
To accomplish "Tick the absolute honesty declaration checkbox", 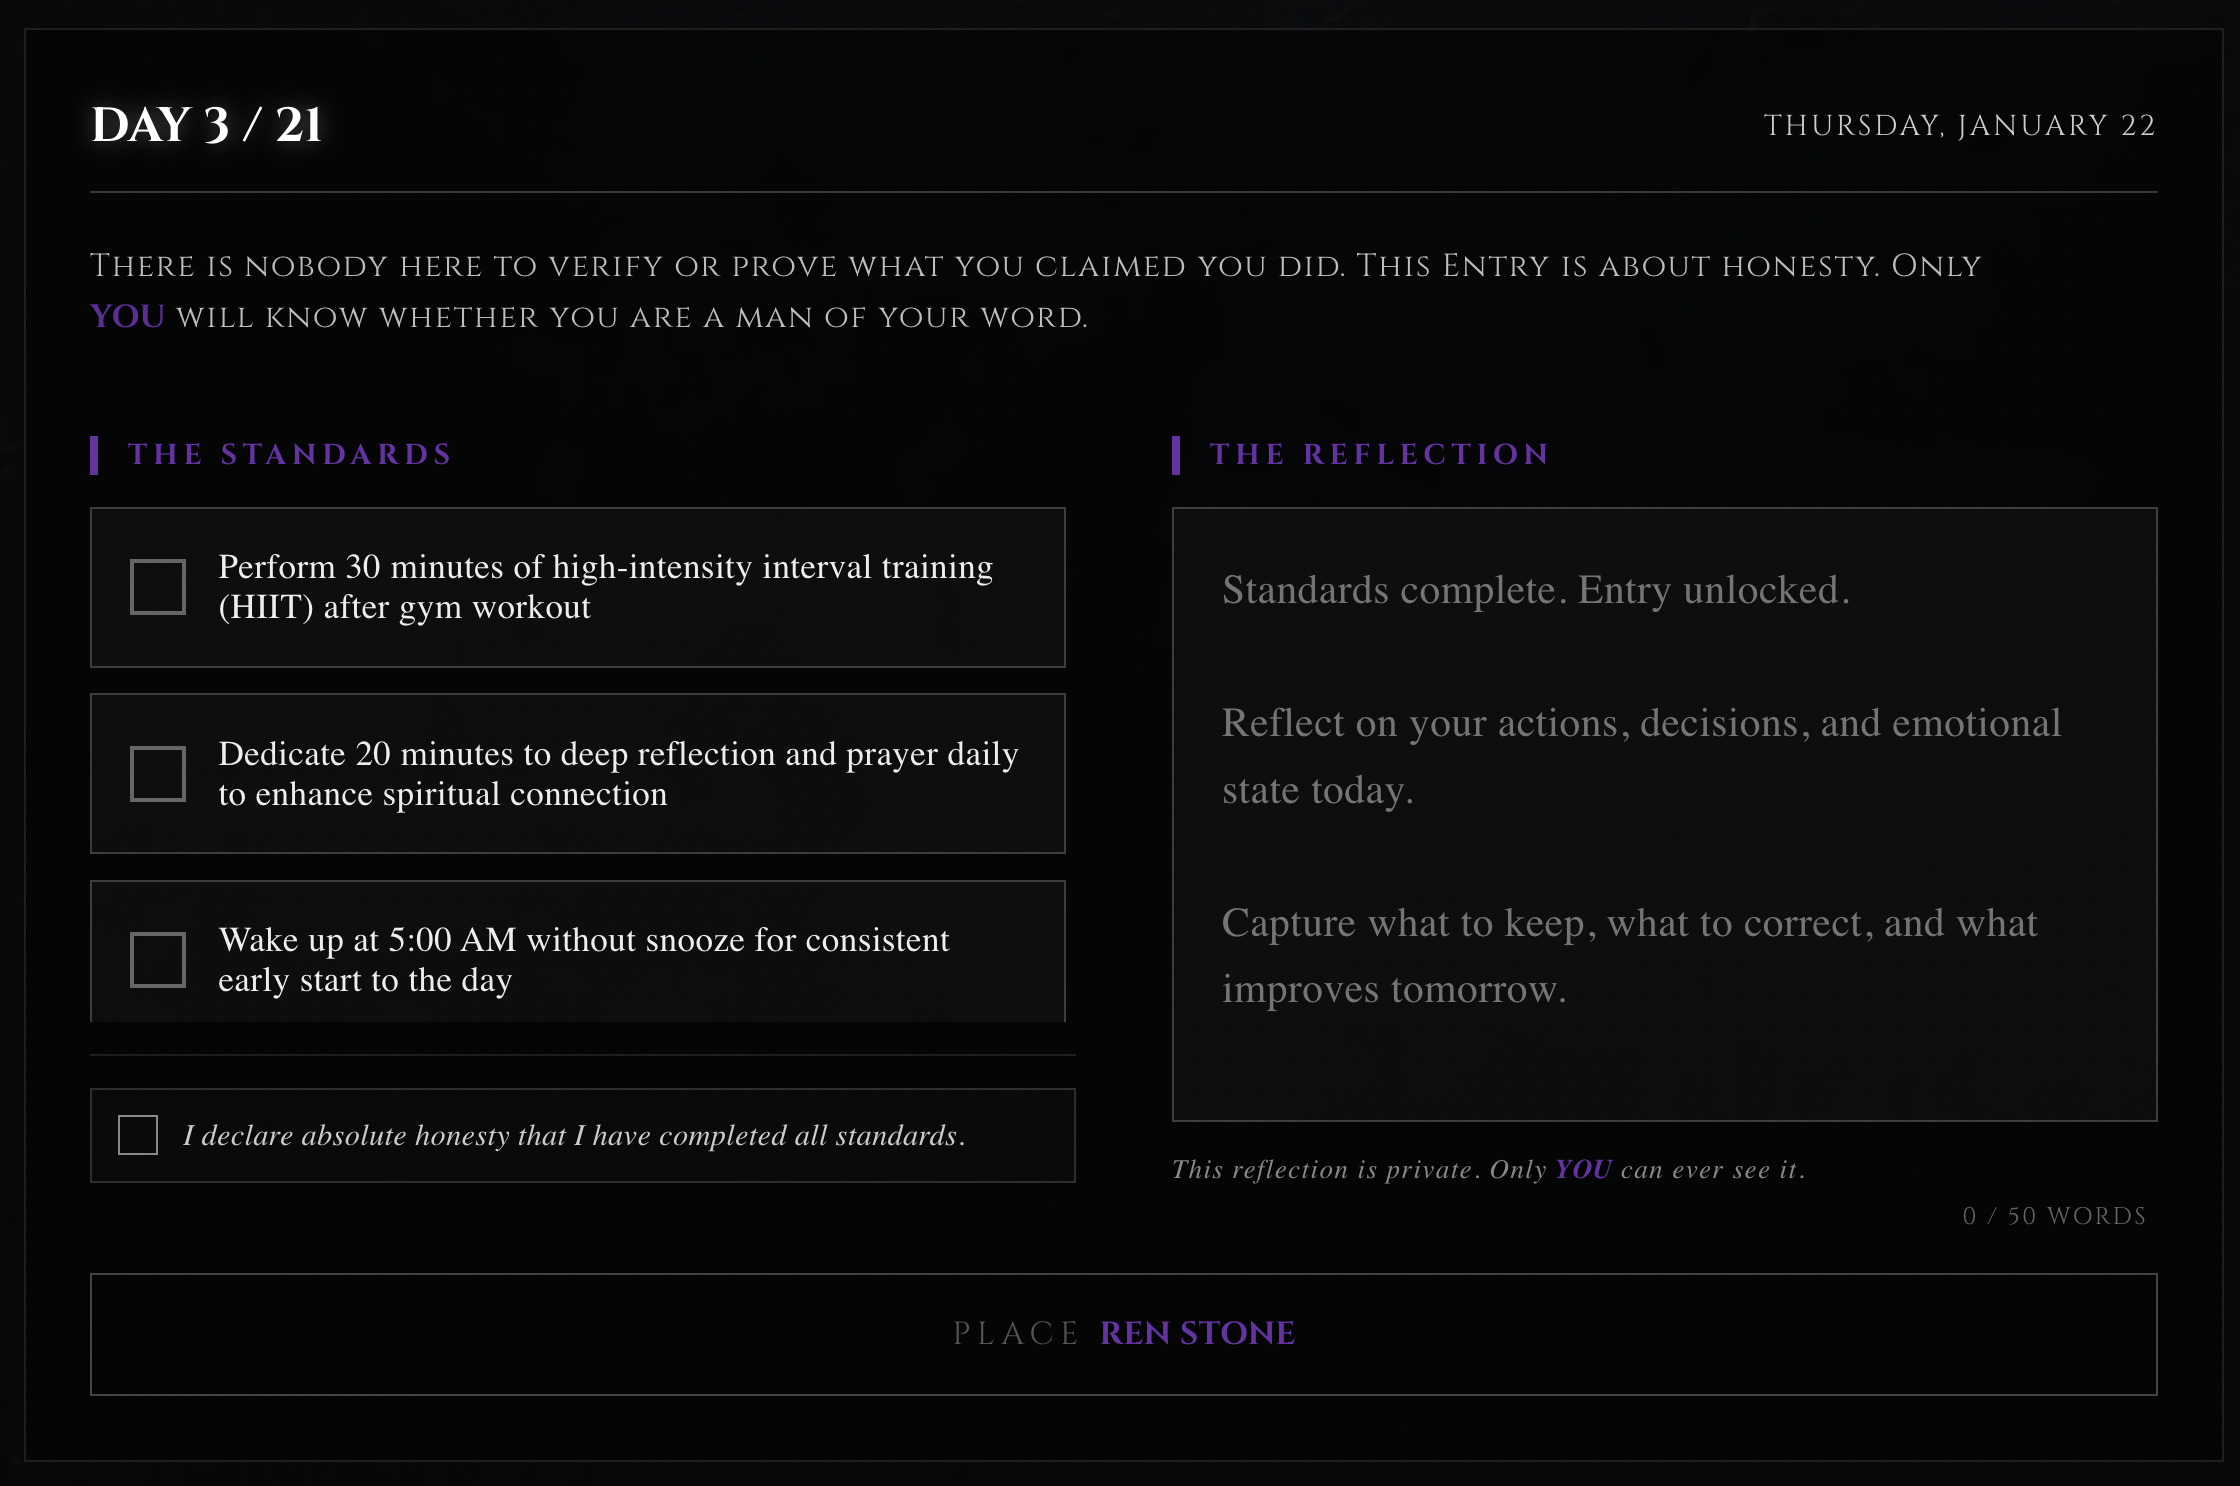I will (138, 1136).
